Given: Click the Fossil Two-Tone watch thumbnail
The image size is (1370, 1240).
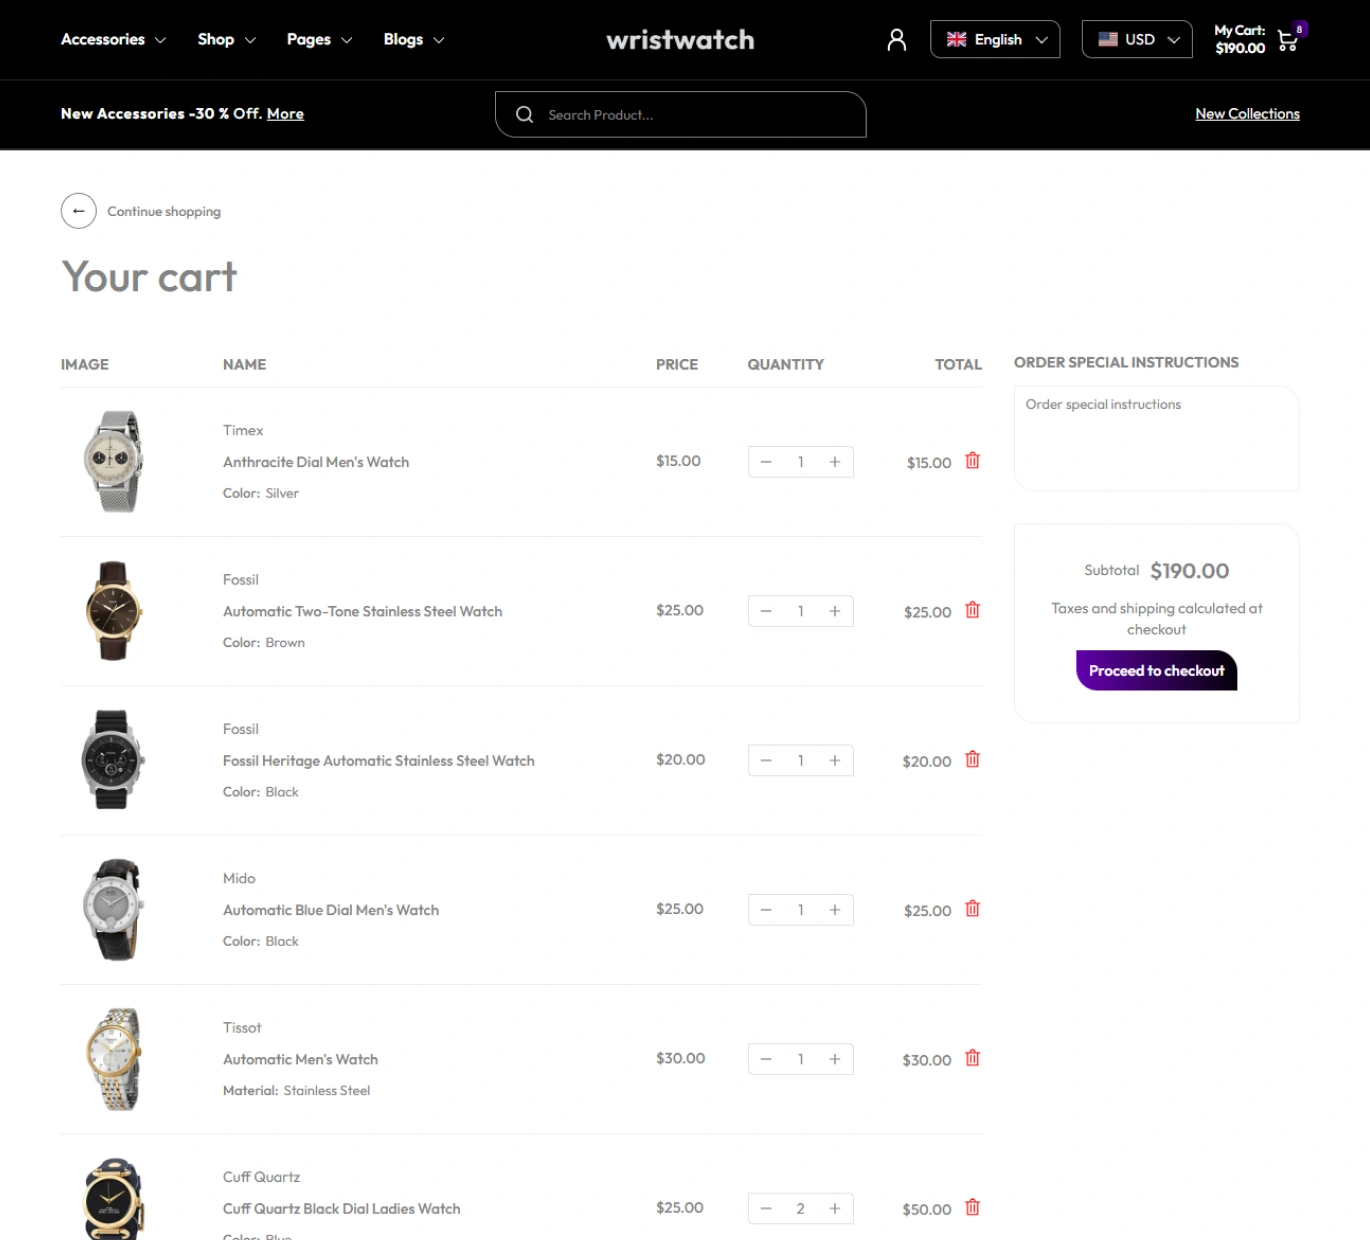Looking at the screenshot, I should pos(112,611).
